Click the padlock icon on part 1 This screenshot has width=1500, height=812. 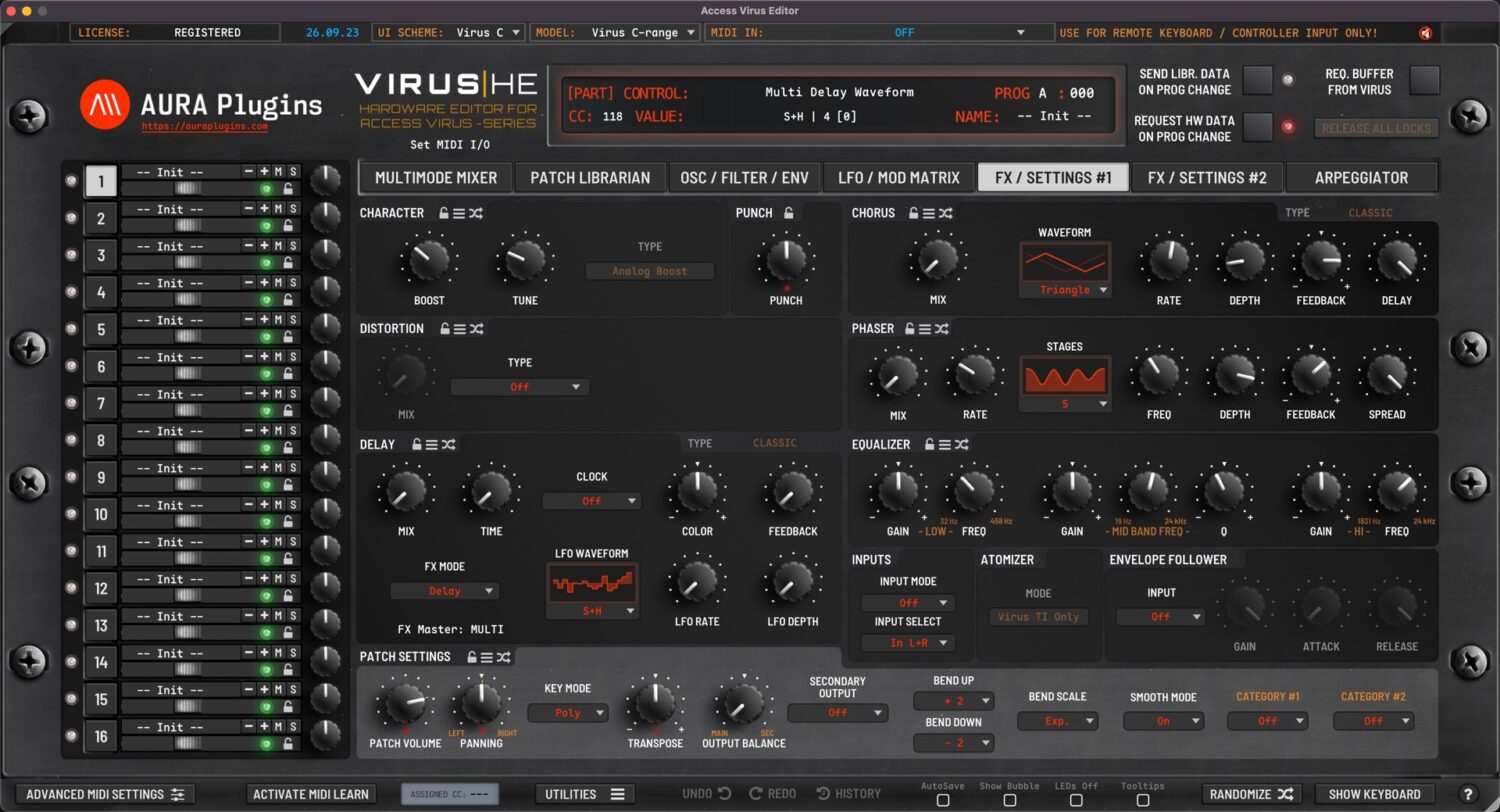coord(288,189)
